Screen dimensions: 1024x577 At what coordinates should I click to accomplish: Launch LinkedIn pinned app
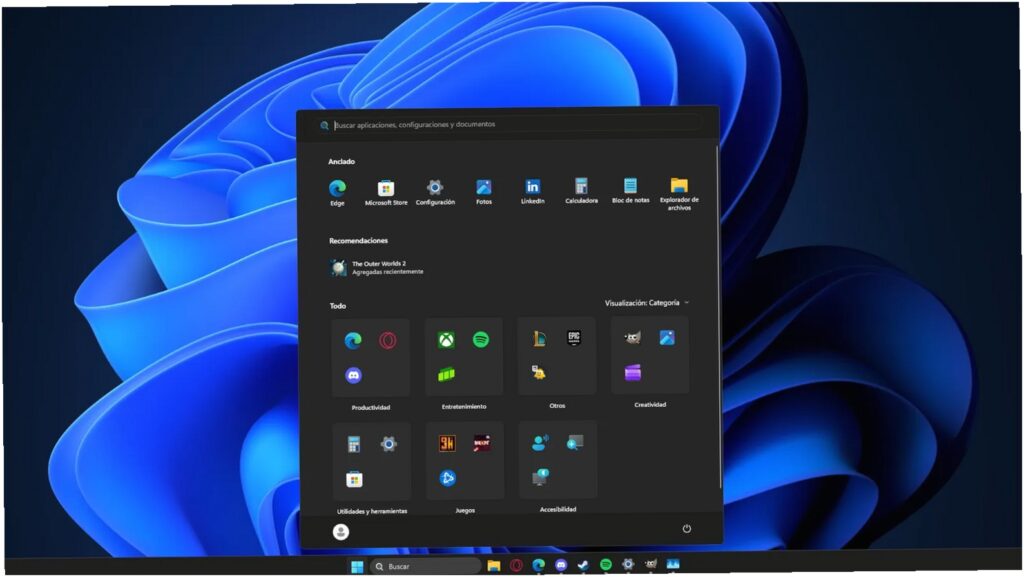pyautogui.click(x=532, y=192)
